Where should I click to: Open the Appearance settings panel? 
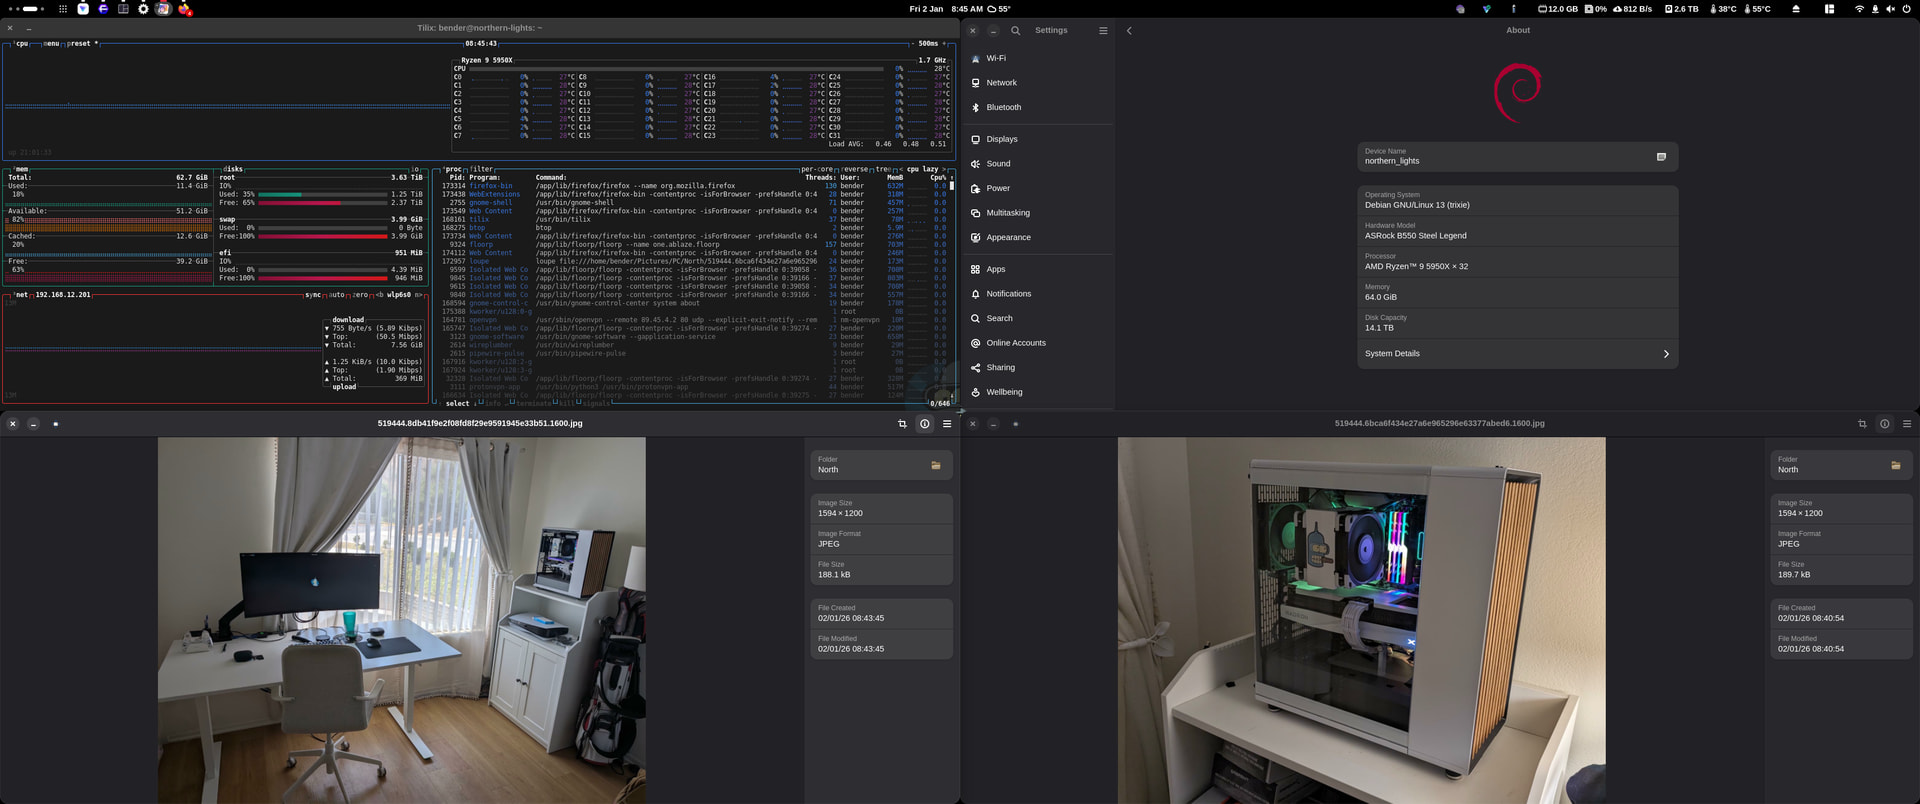[1008, 238]
